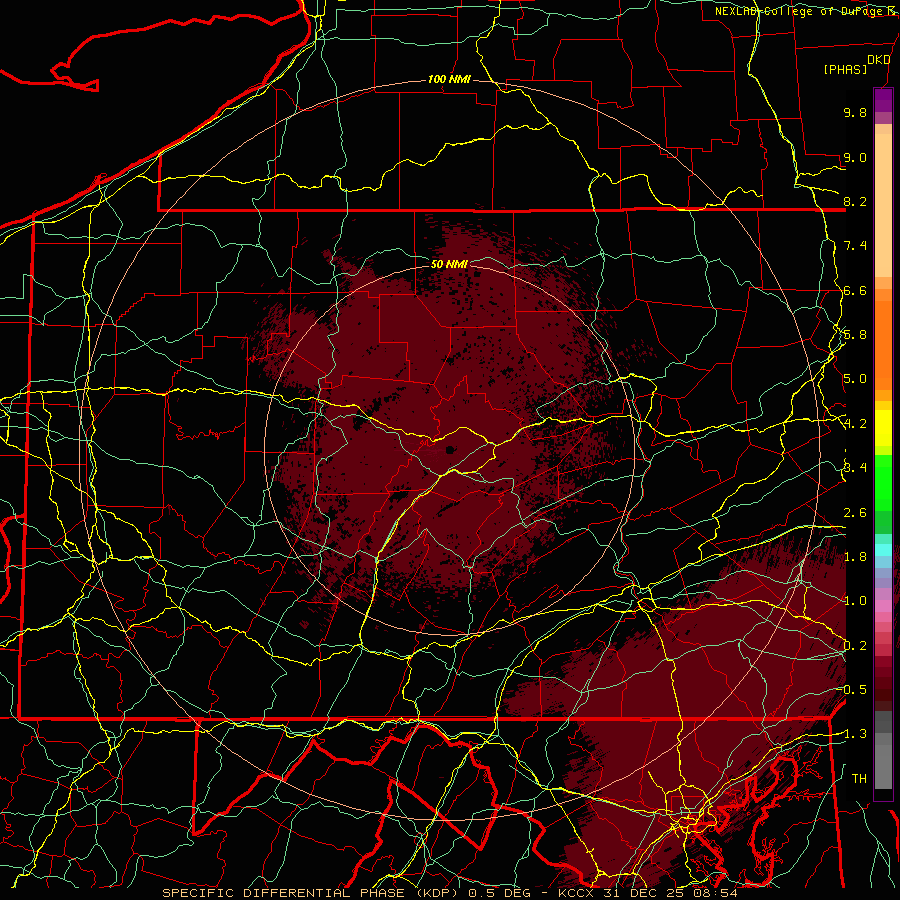
Task: Click the 0.2 legend value
Action: [855, 646]
